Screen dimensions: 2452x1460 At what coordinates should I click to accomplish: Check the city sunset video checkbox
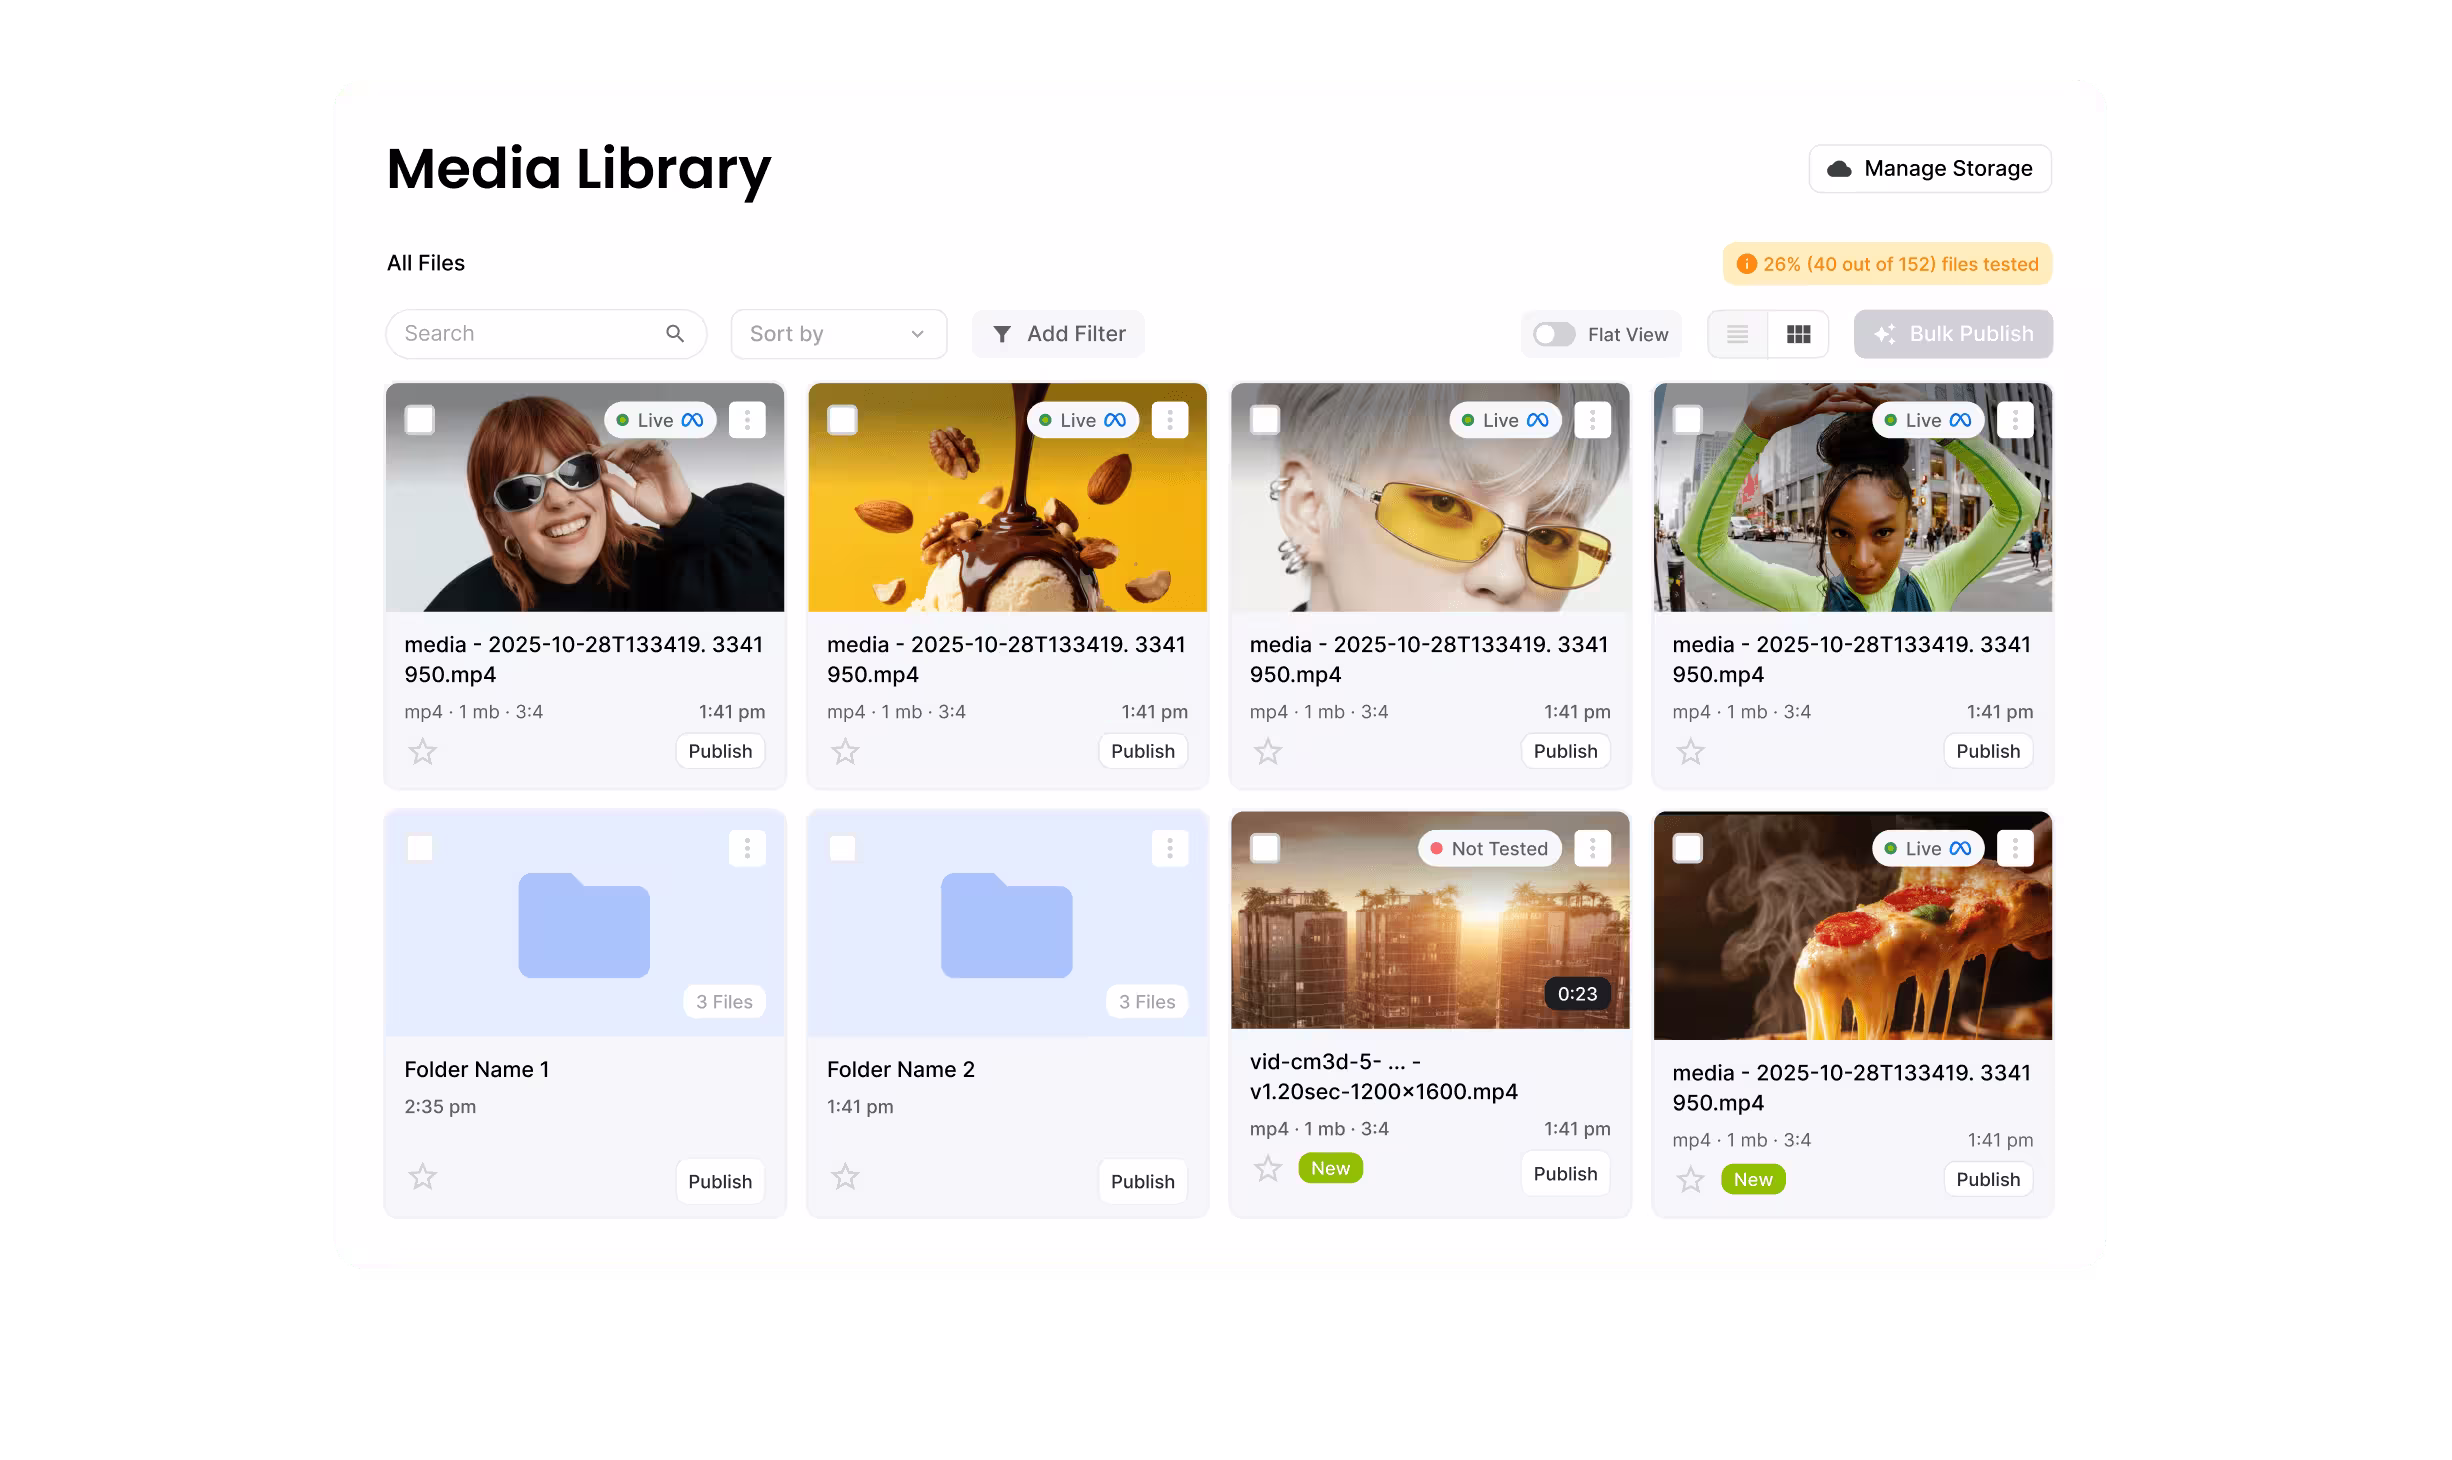pos(1265,848)
